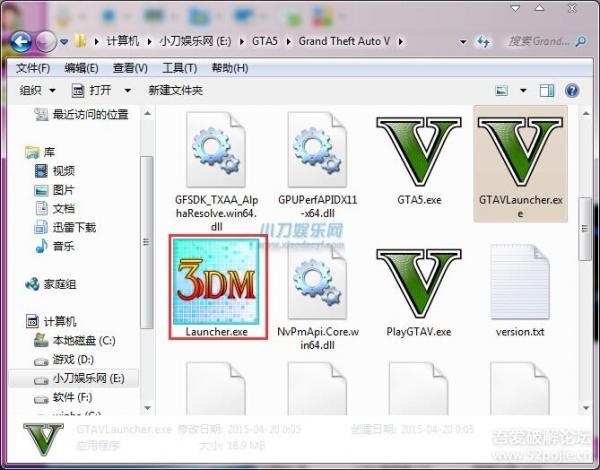Image resolution: width=600 pixels, height=470 pixels.
Task: Select 库 in navigation pane
Action: (40, 152)
